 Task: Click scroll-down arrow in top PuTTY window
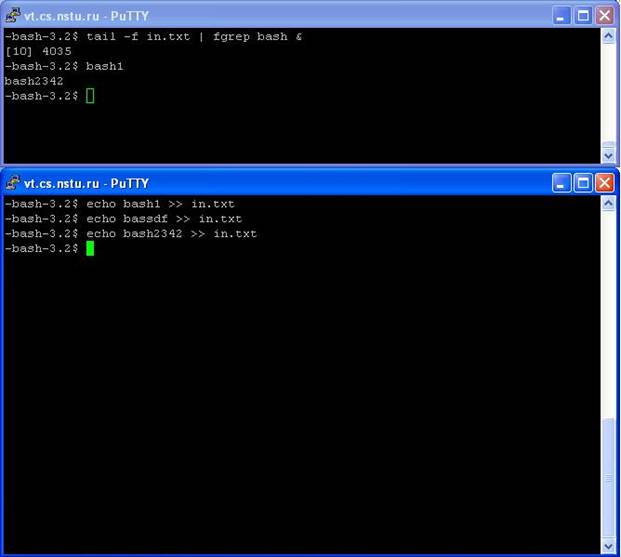point(608,156)
